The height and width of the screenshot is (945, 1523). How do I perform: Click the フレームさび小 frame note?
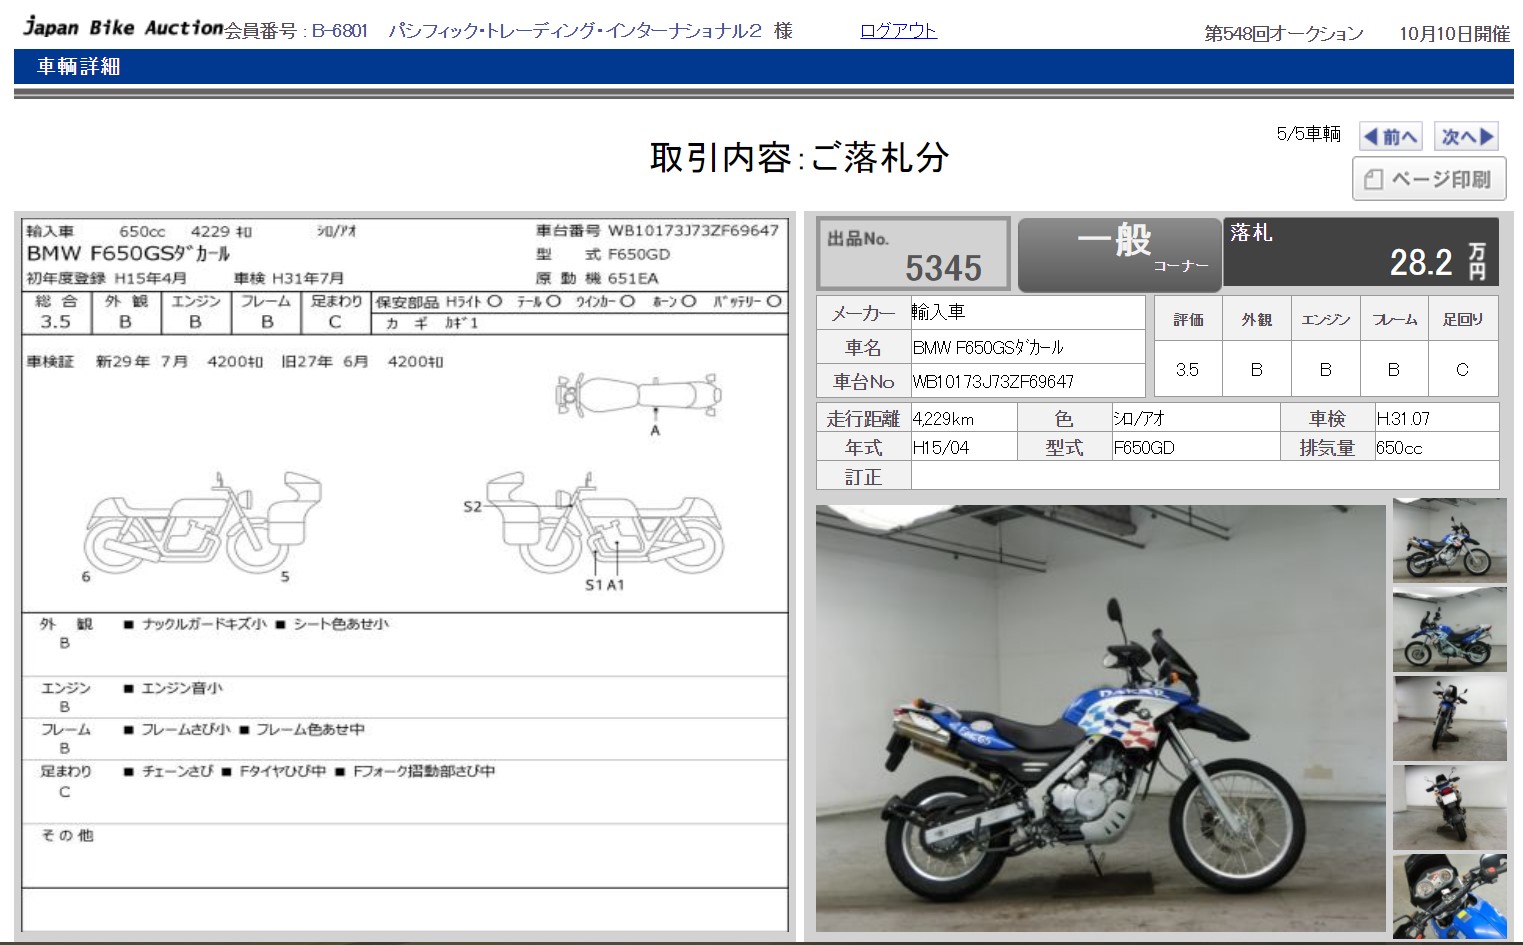click(x=186, y=729)
